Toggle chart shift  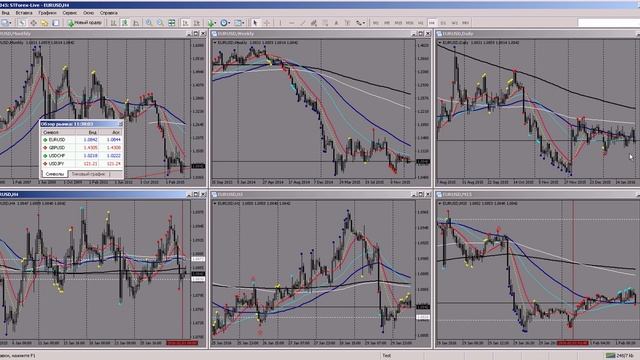tap(196, 23)
